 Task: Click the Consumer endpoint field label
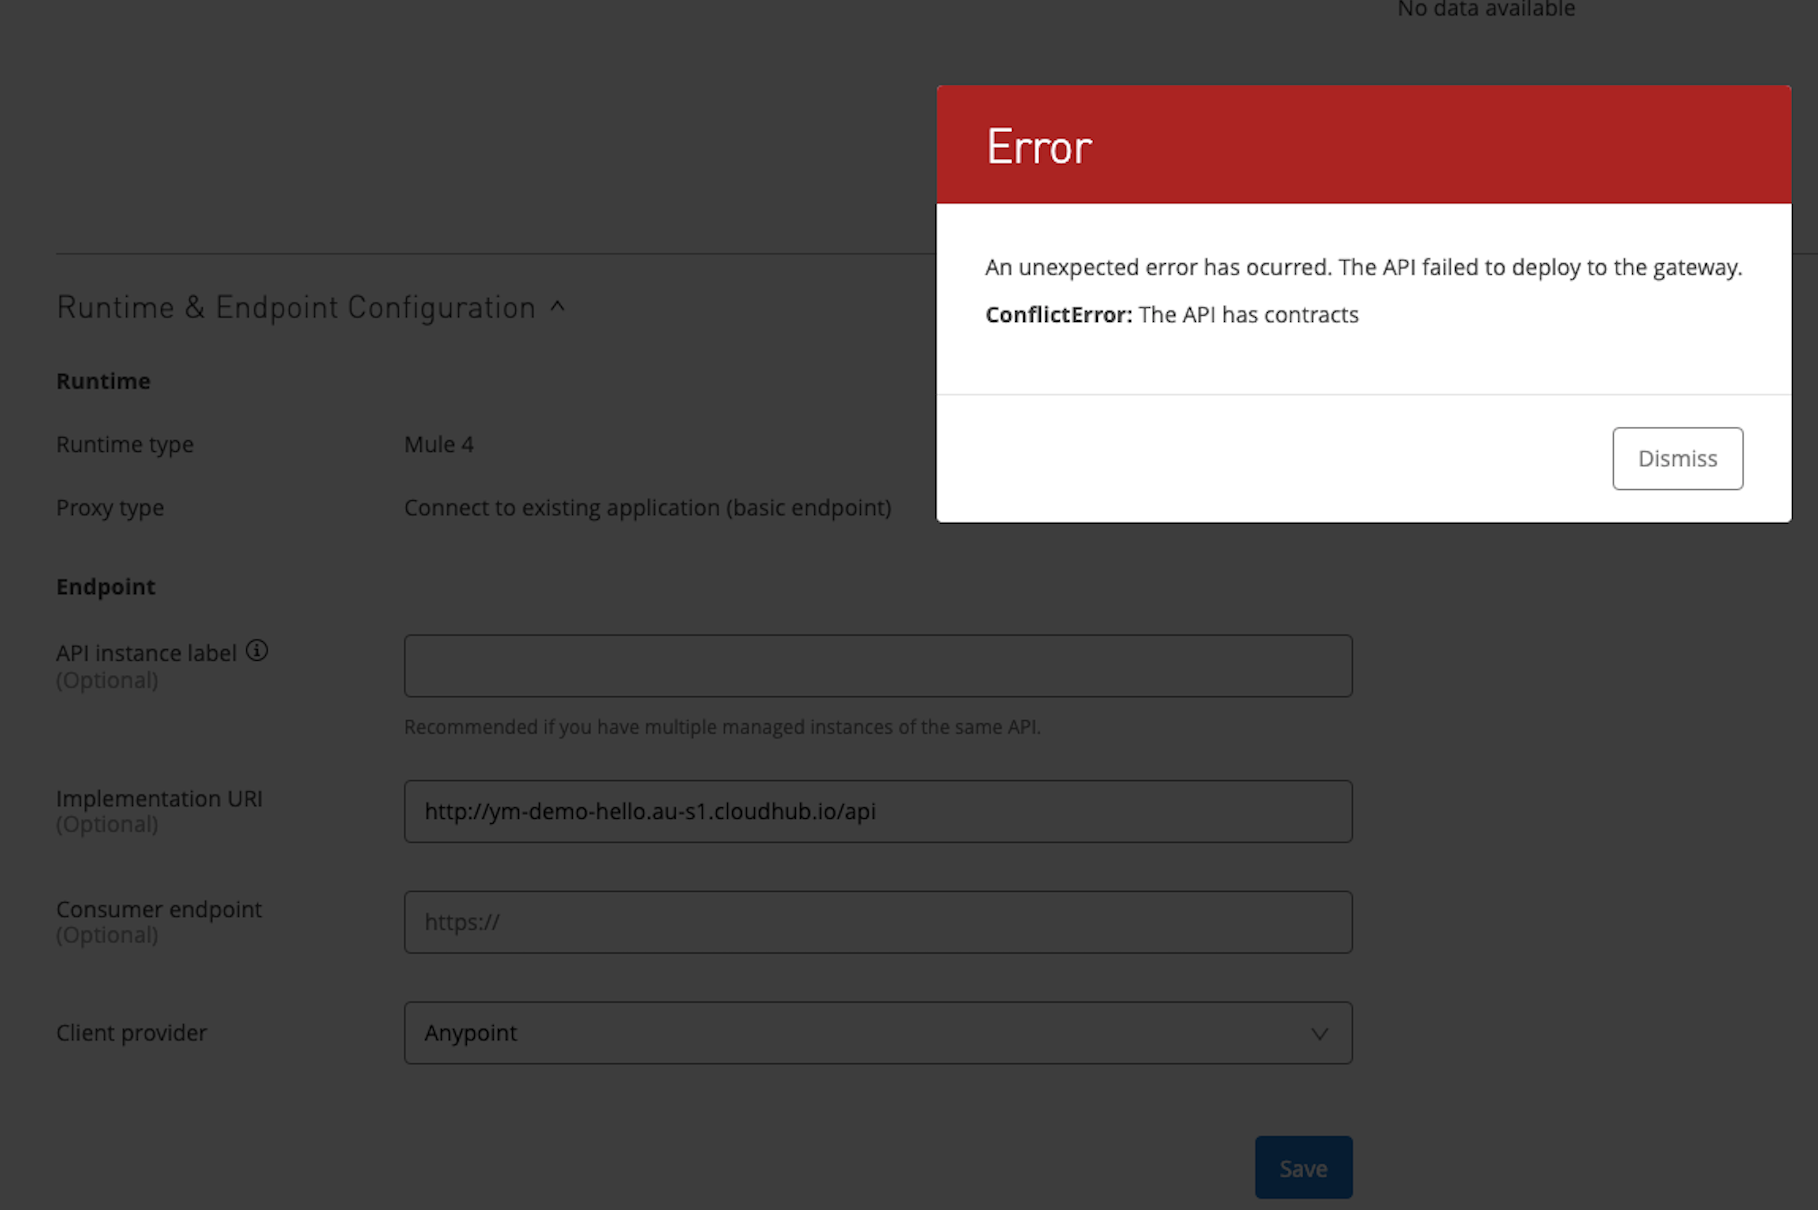[159, 910]
